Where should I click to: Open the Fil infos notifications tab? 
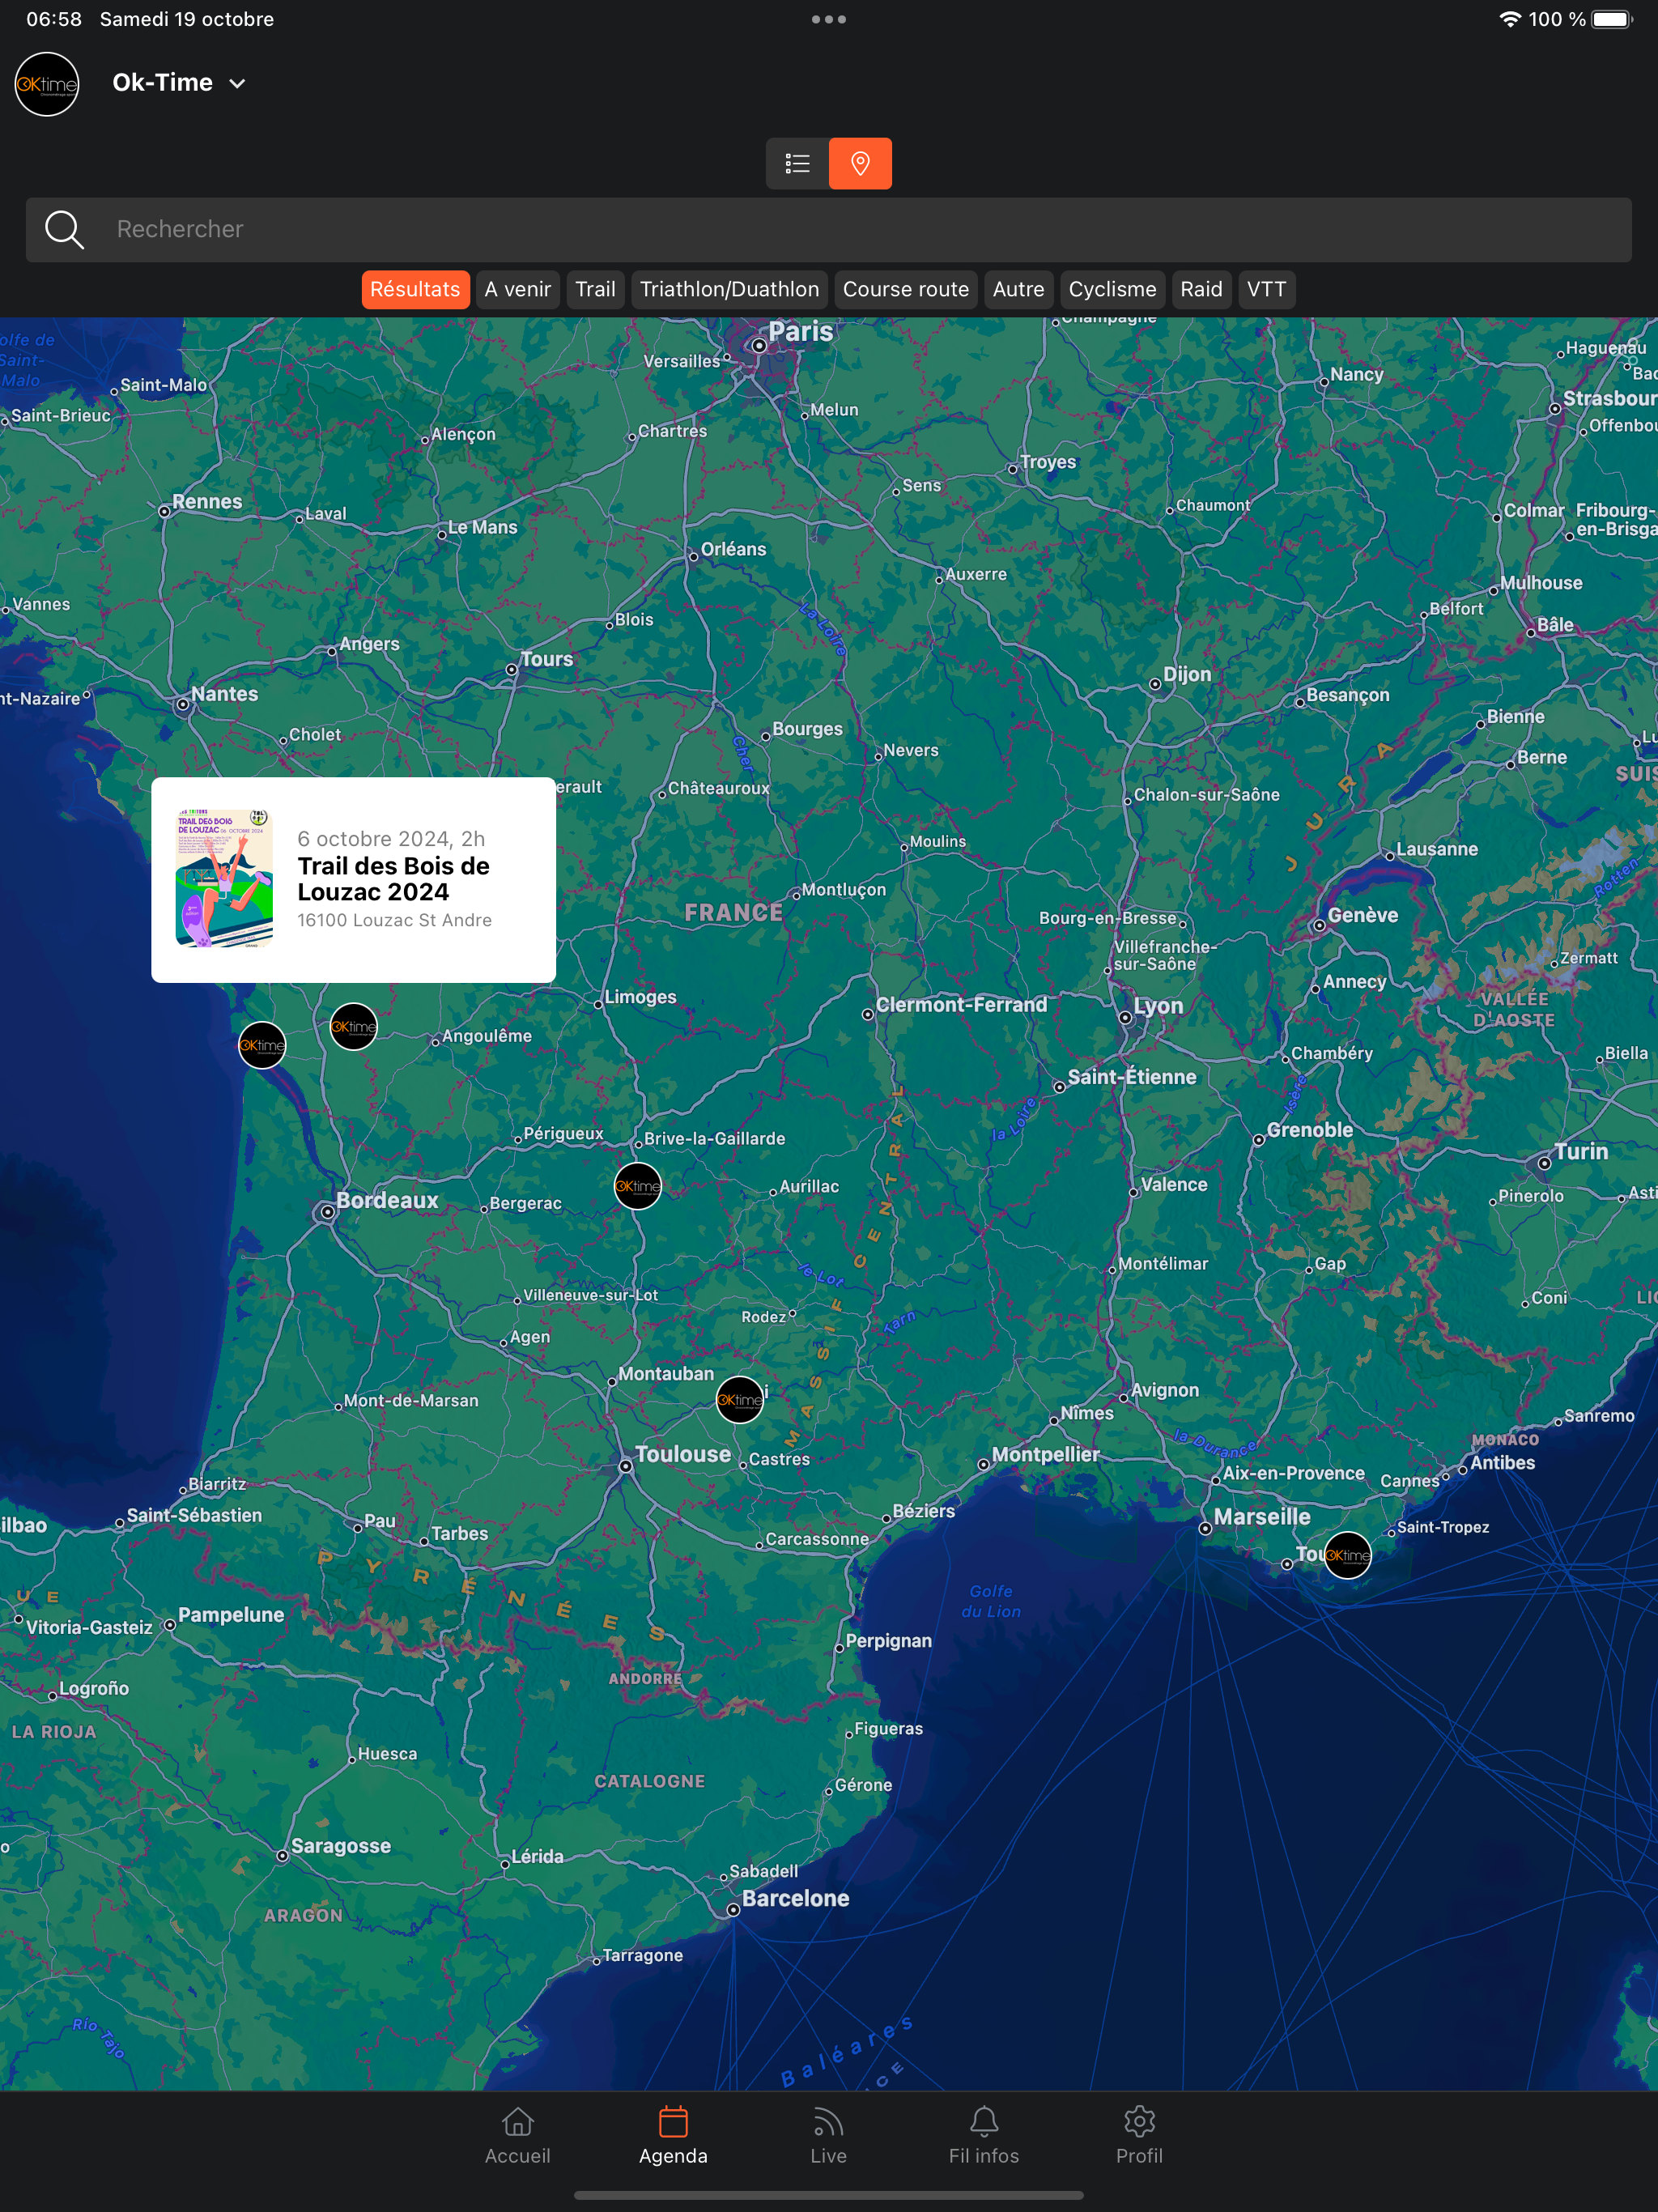pyautogui.click(x=984, y=2136)
